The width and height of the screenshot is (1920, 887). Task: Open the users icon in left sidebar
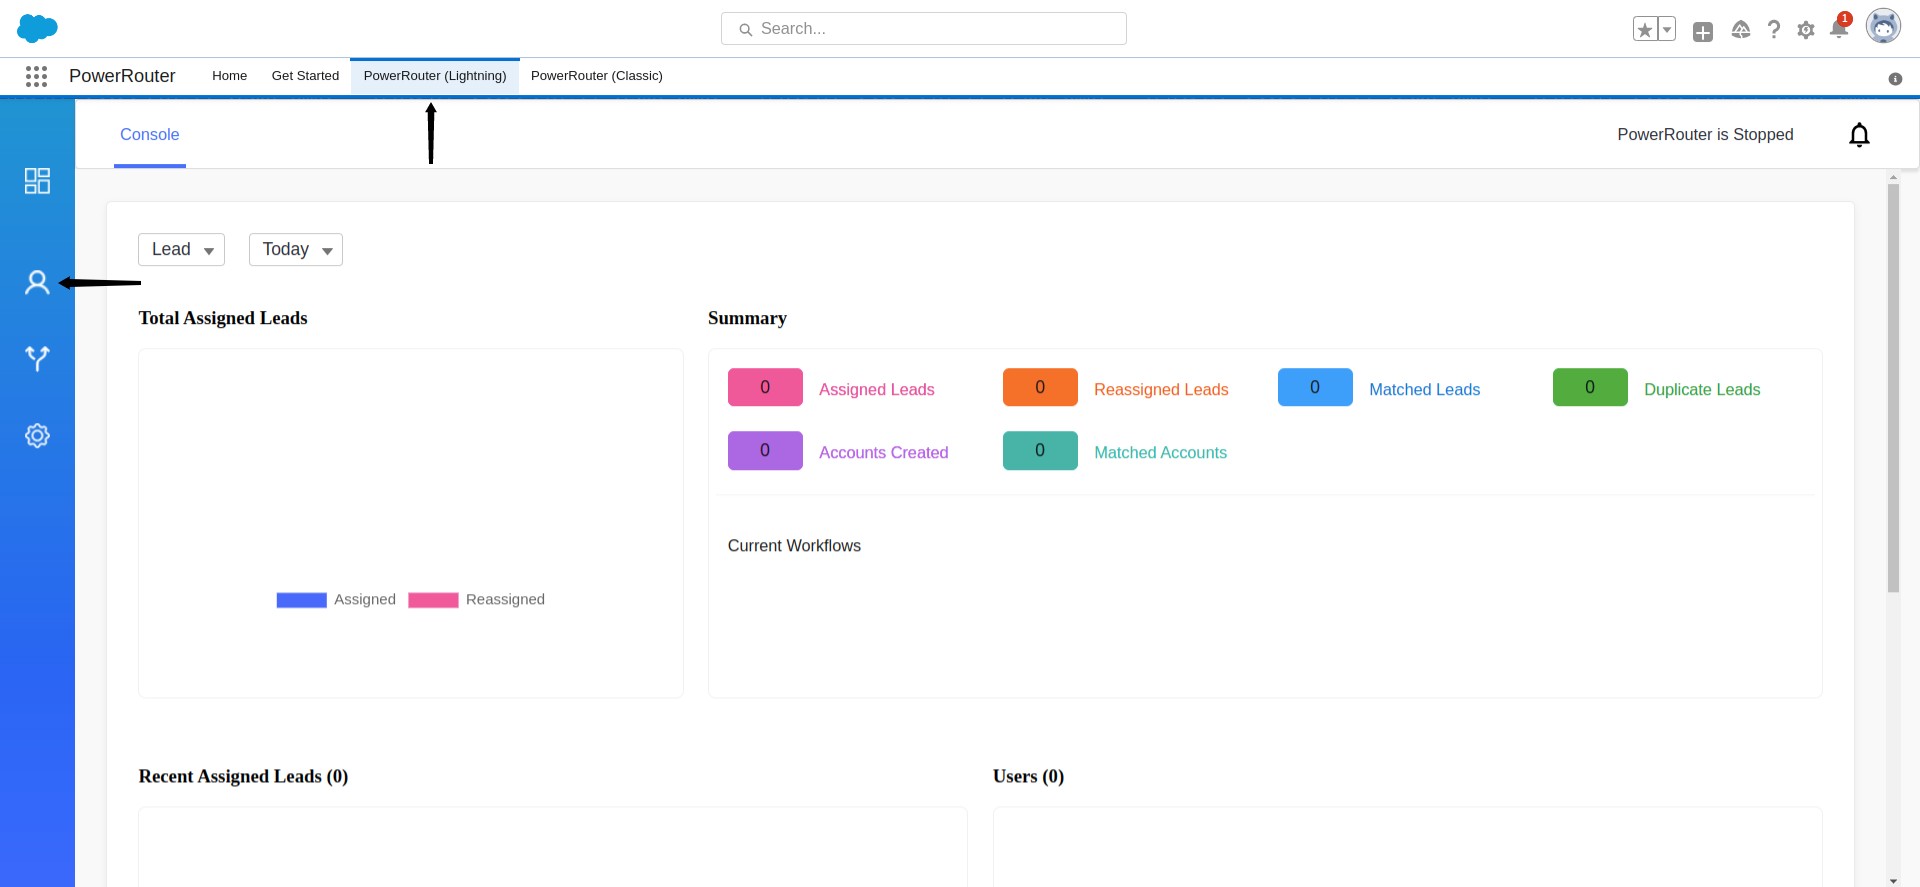(x=37, y=283)
